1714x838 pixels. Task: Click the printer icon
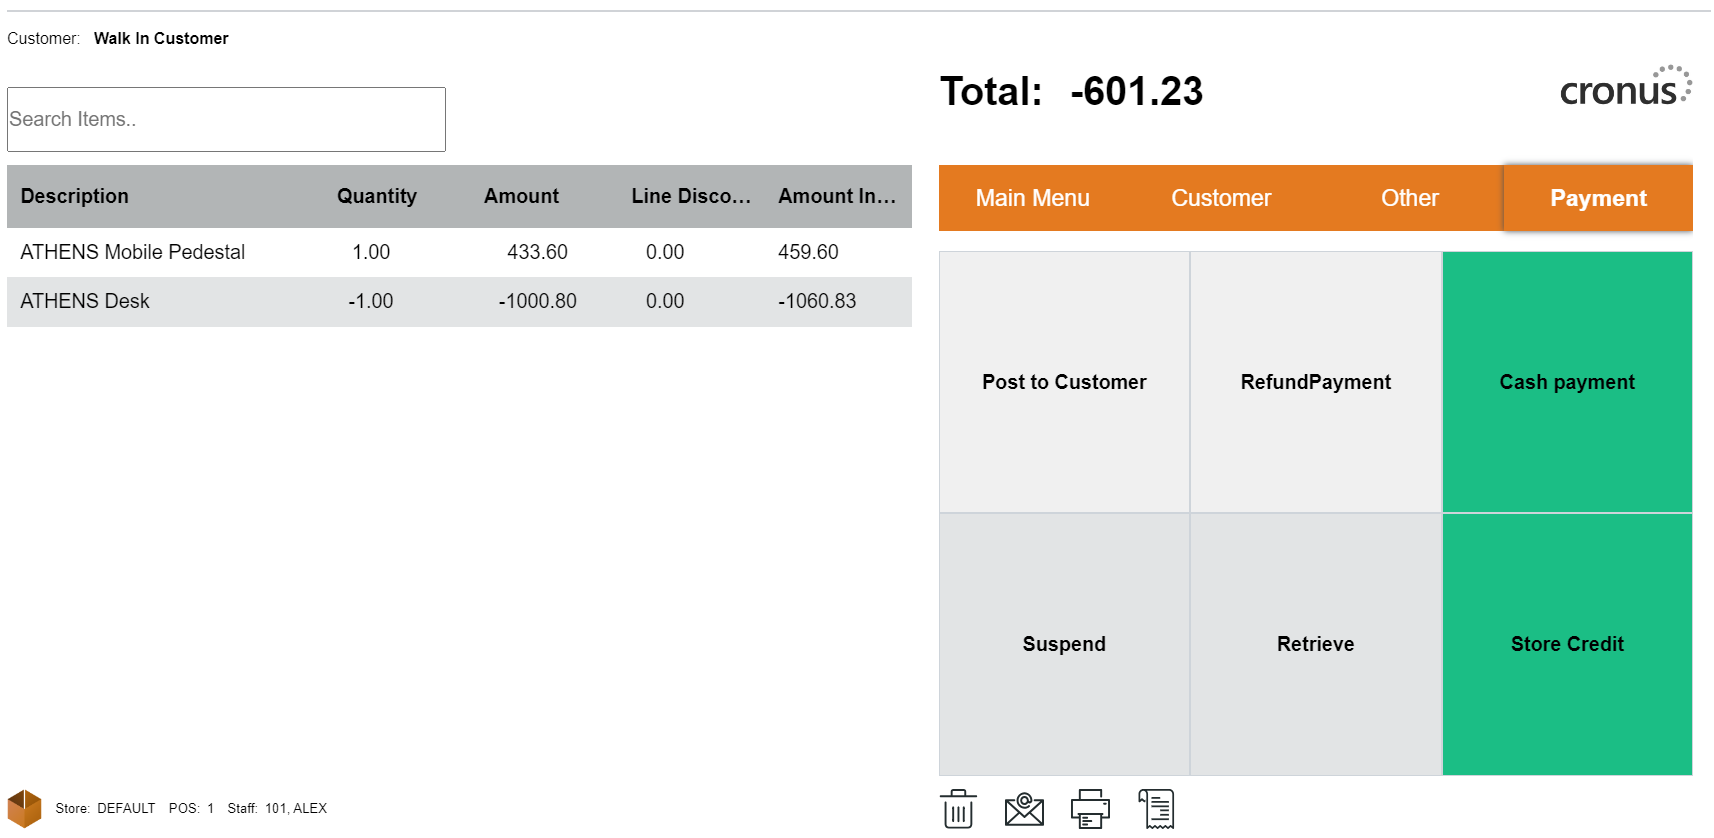coord(1090,809)
